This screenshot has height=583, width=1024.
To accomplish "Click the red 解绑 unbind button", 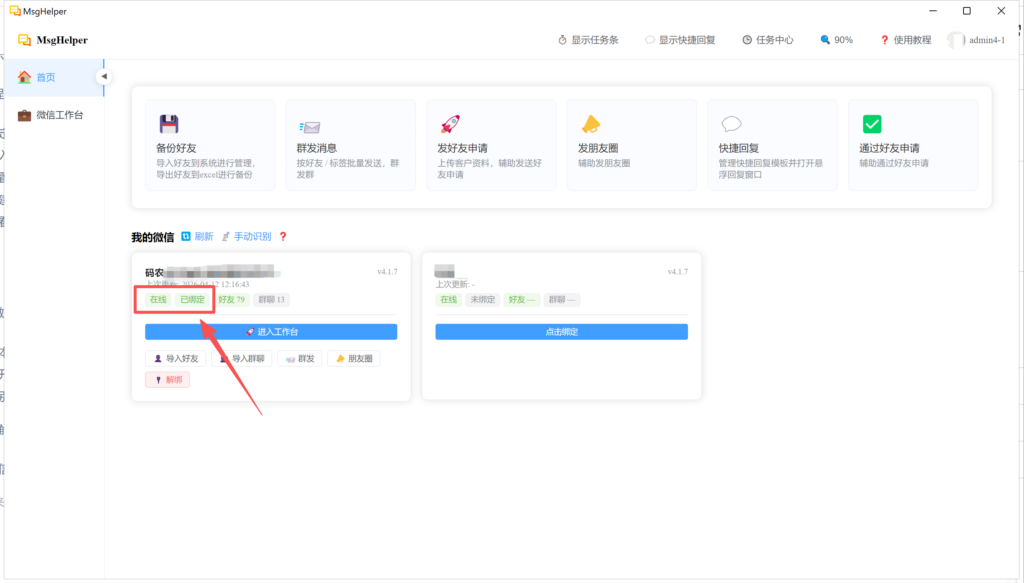I will (167, 380).
